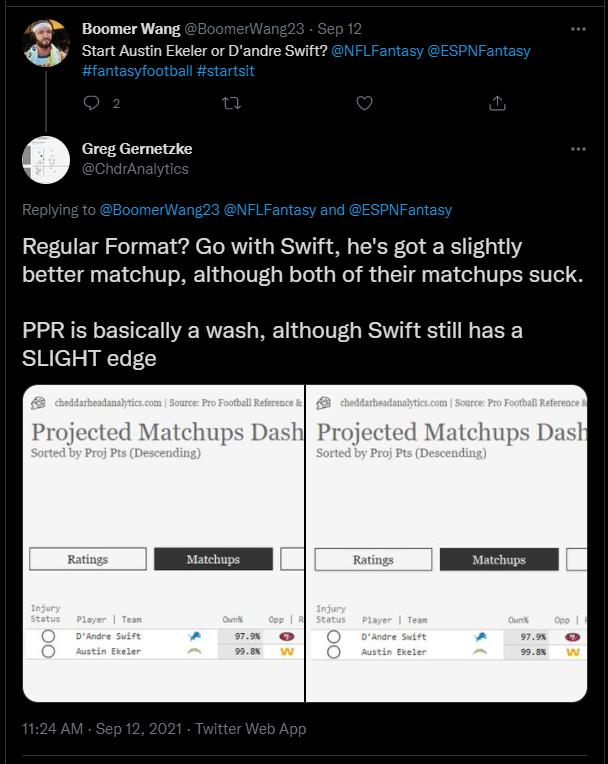Select Austin Ekeler radio circle in right image
This screenshot has width=608, height=764.
(334, 652)
